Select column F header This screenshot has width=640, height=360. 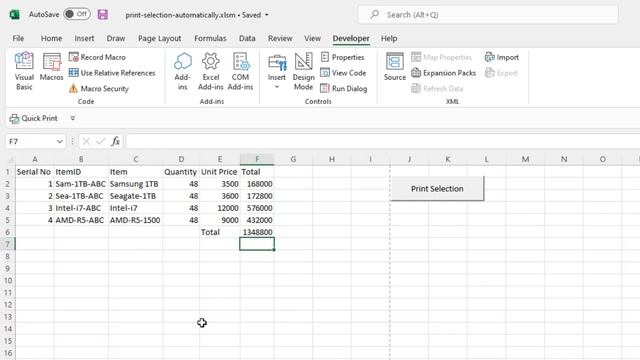257,159
